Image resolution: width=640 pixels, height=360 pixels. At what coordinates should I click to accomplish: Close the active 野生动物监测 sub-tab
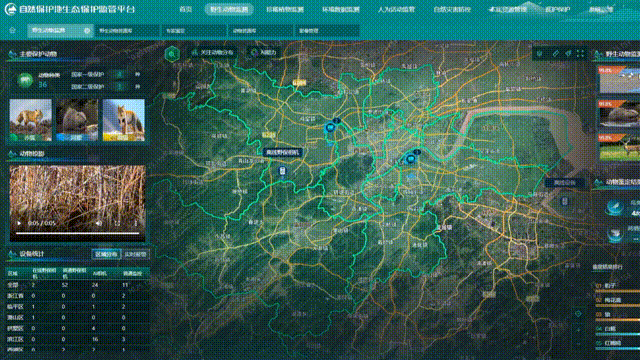pos(87,31)
